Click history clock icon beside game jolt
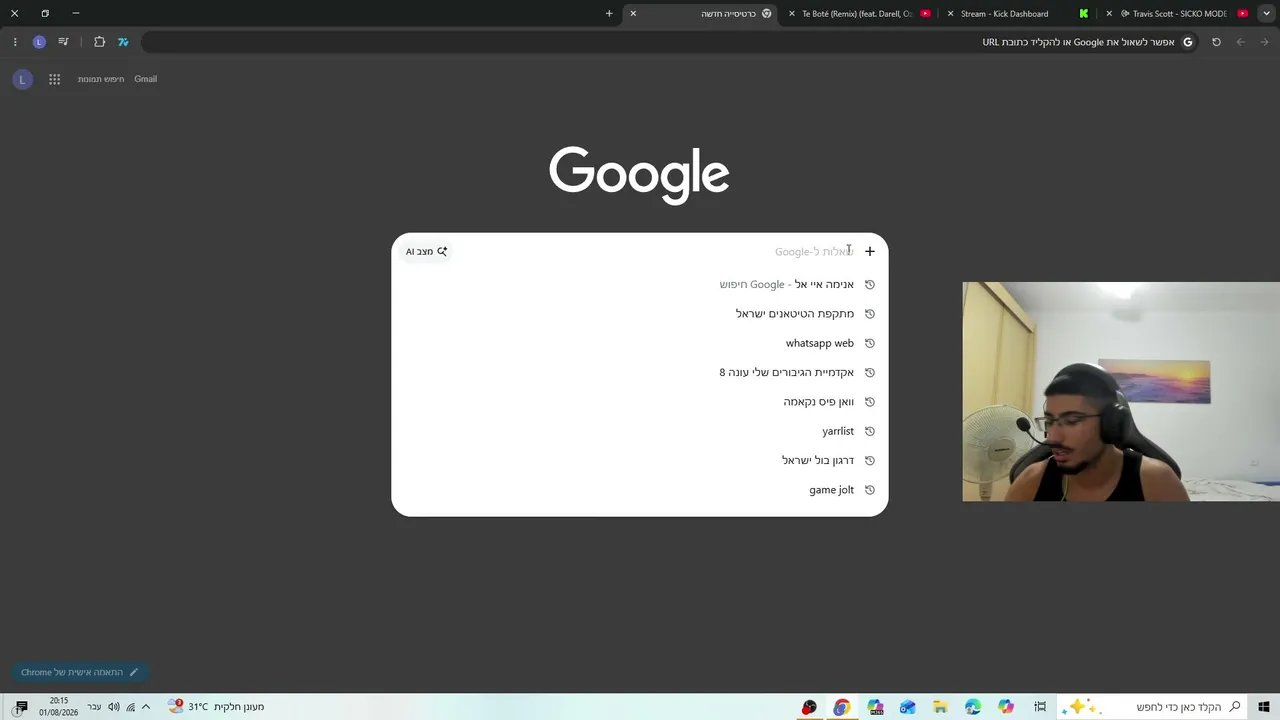The height and width of the screenshot is (720, 1280). click(x=870, y=490)
